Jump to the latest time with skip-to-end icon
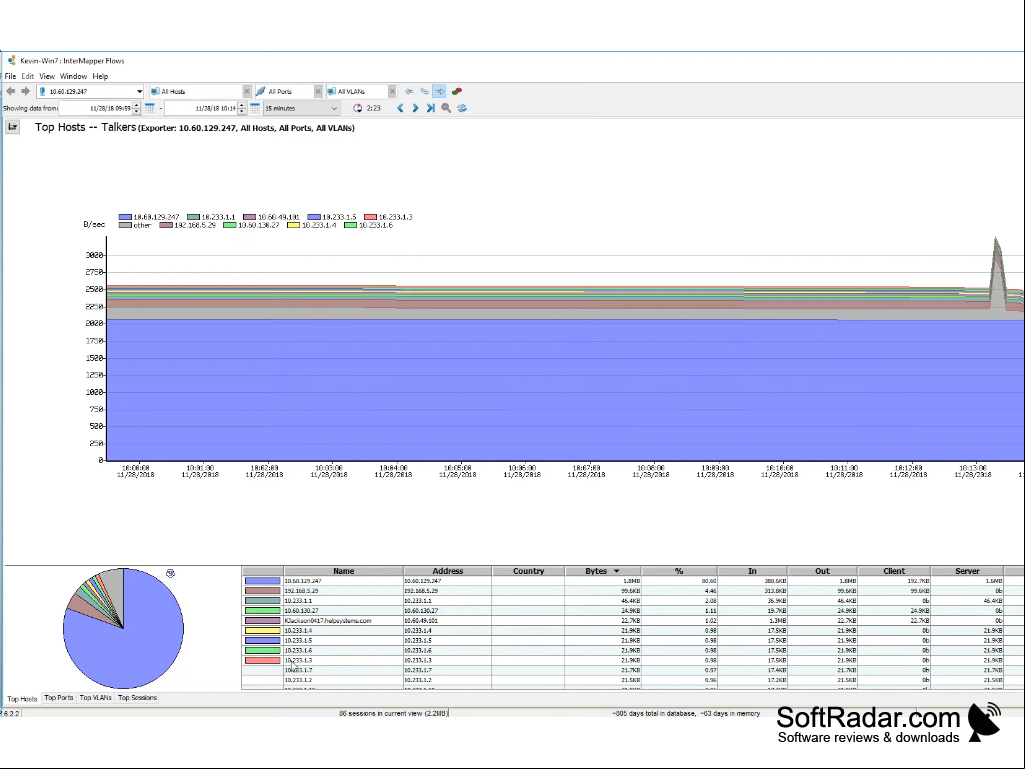 point(430,109)
